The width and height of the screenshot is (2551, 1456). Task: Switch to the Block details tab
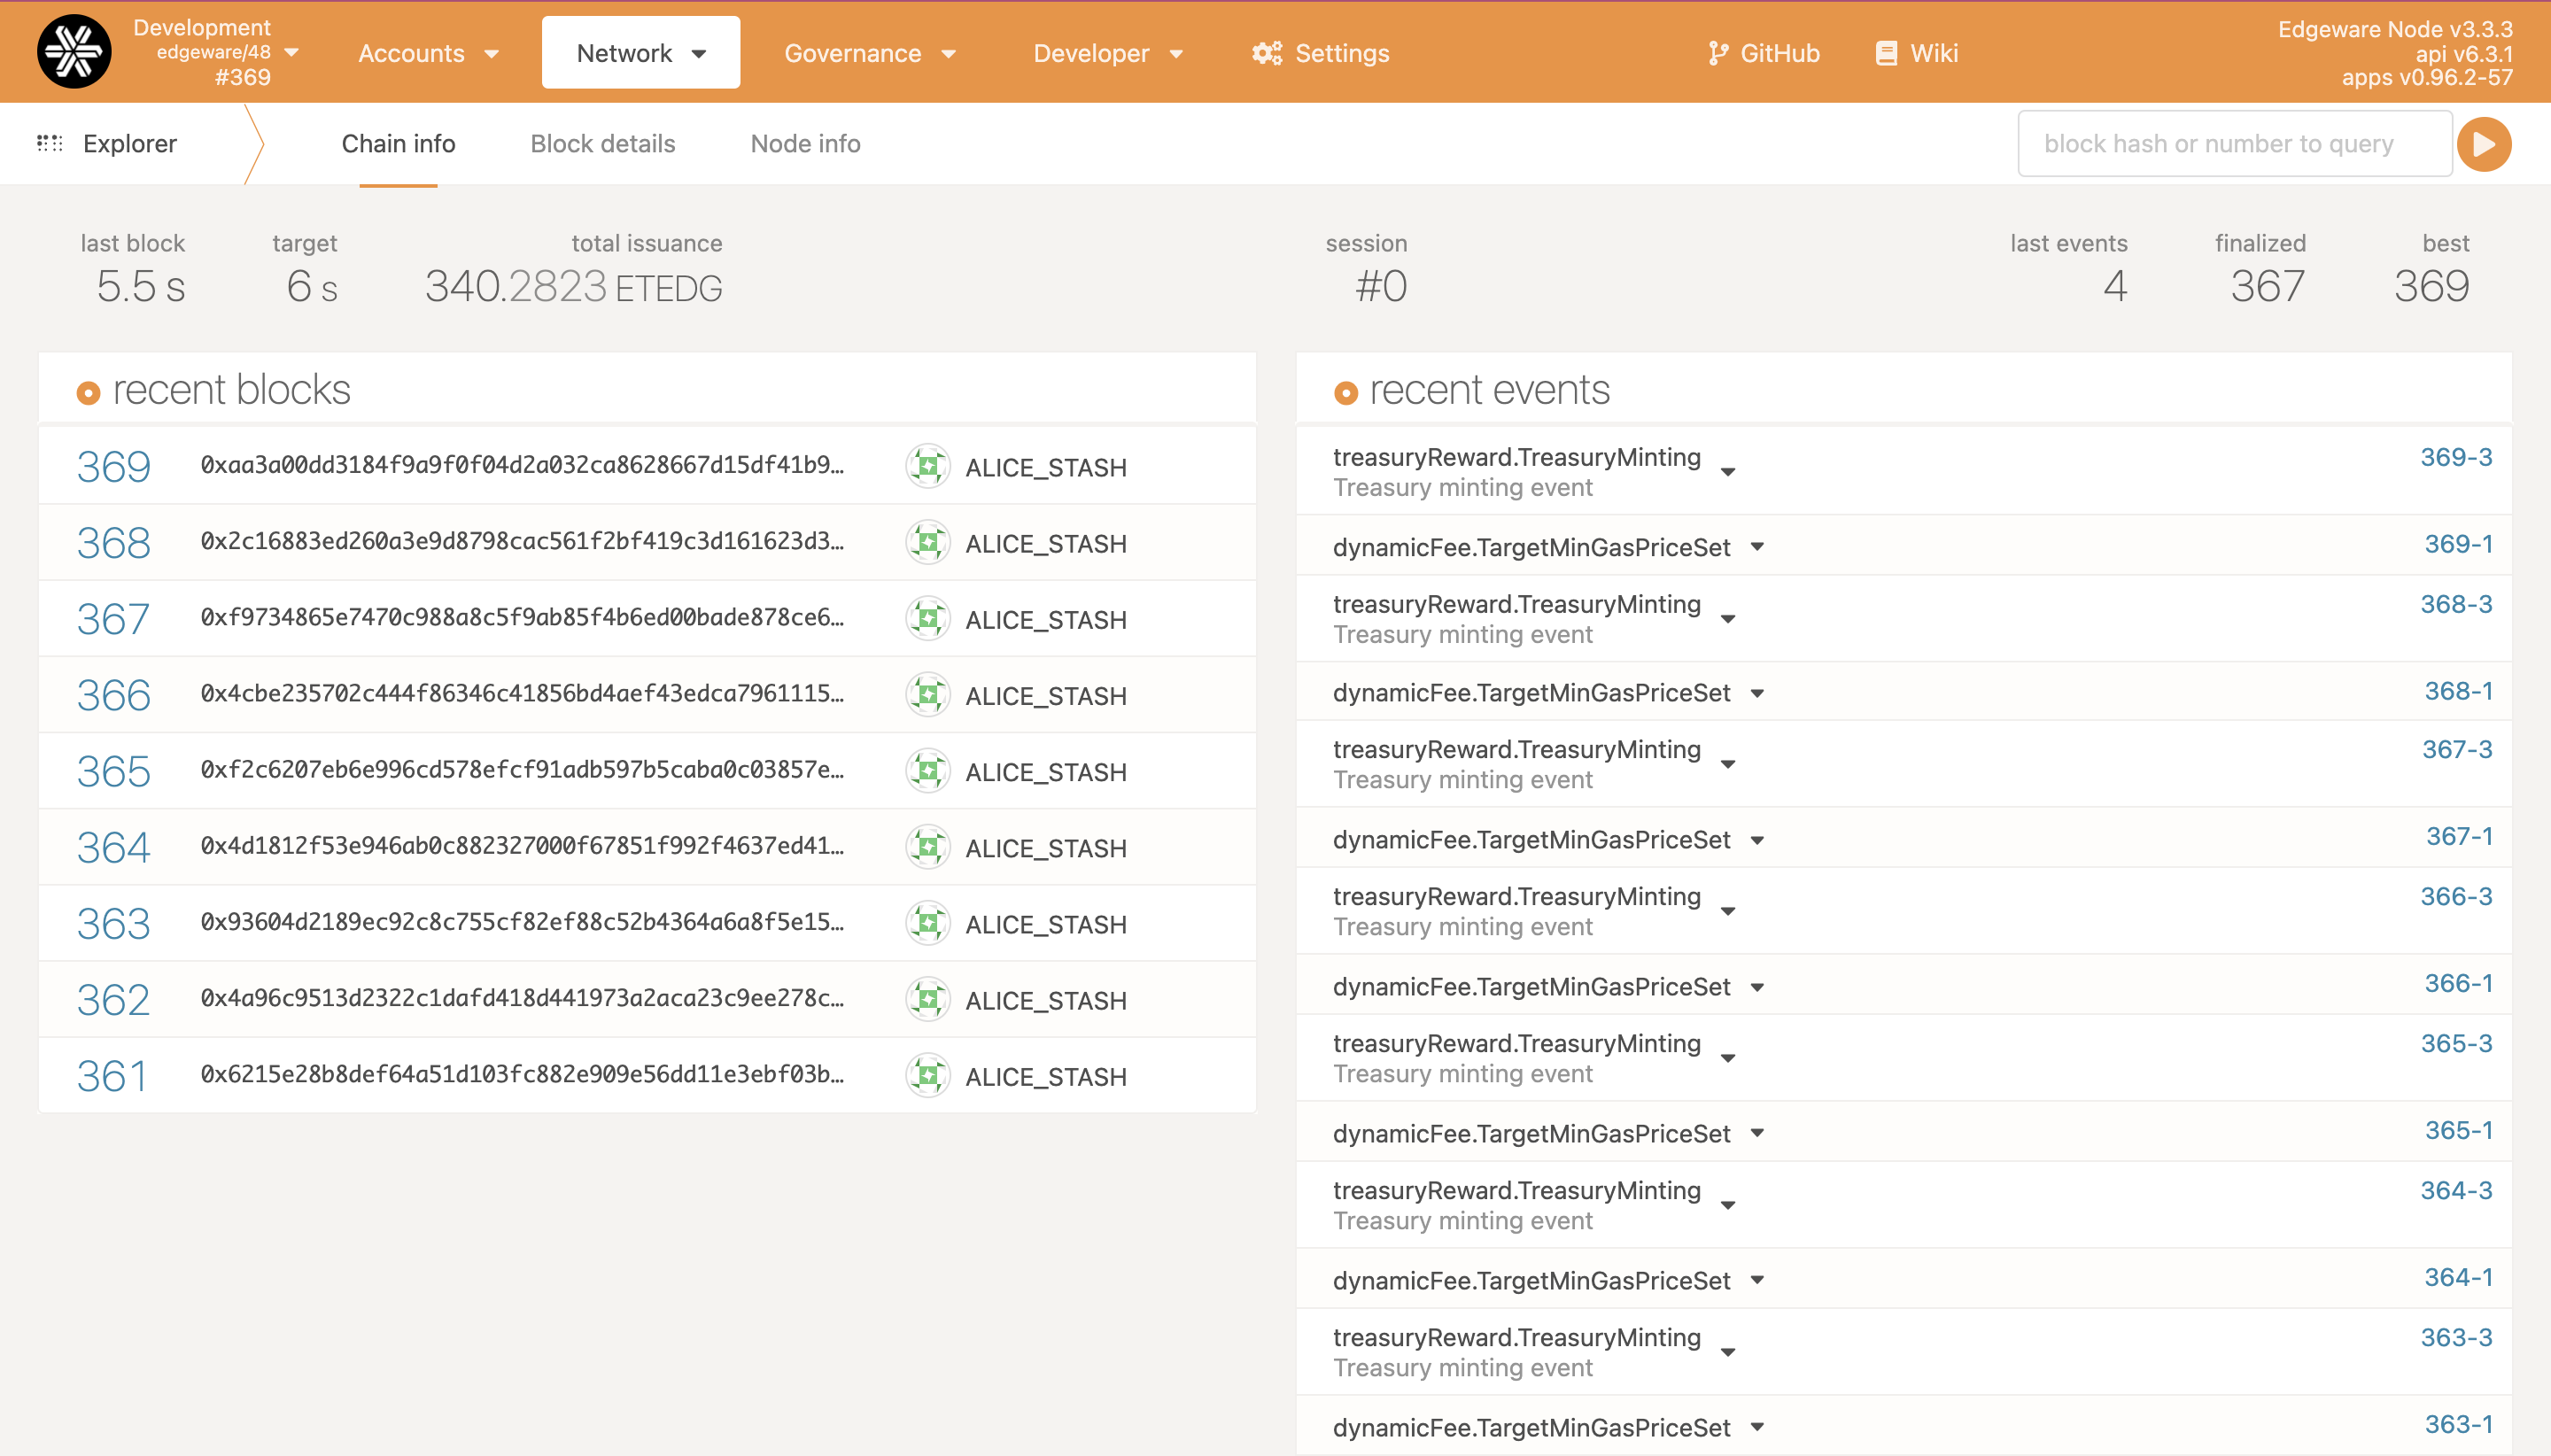click(x=602, y=144)
